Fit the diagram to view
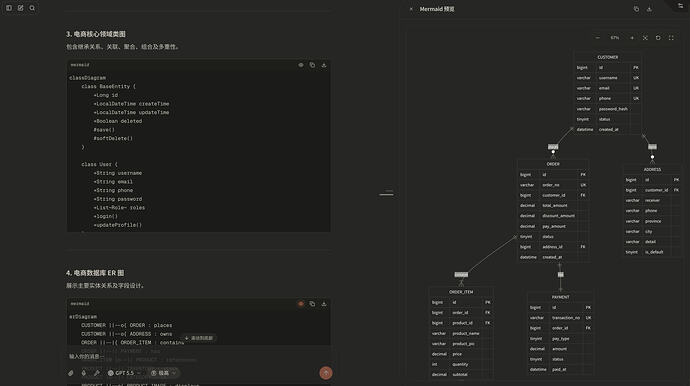Screen dimensions: 690x386 645,38
